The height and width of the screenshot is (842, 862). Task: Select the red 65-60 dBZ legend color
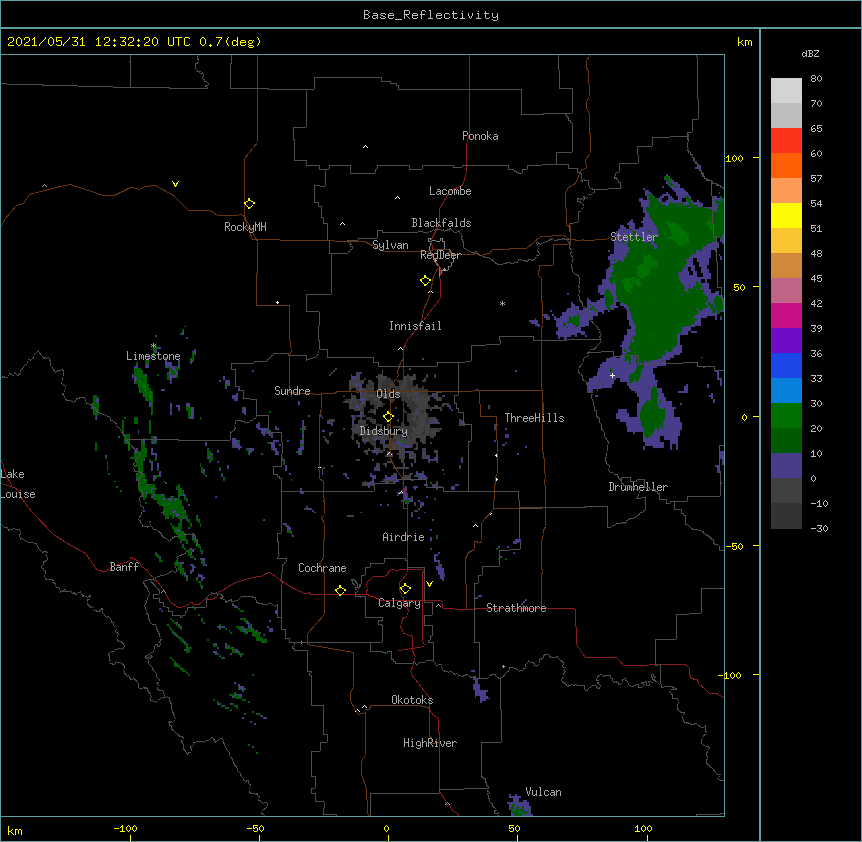(x=786, y=141)
